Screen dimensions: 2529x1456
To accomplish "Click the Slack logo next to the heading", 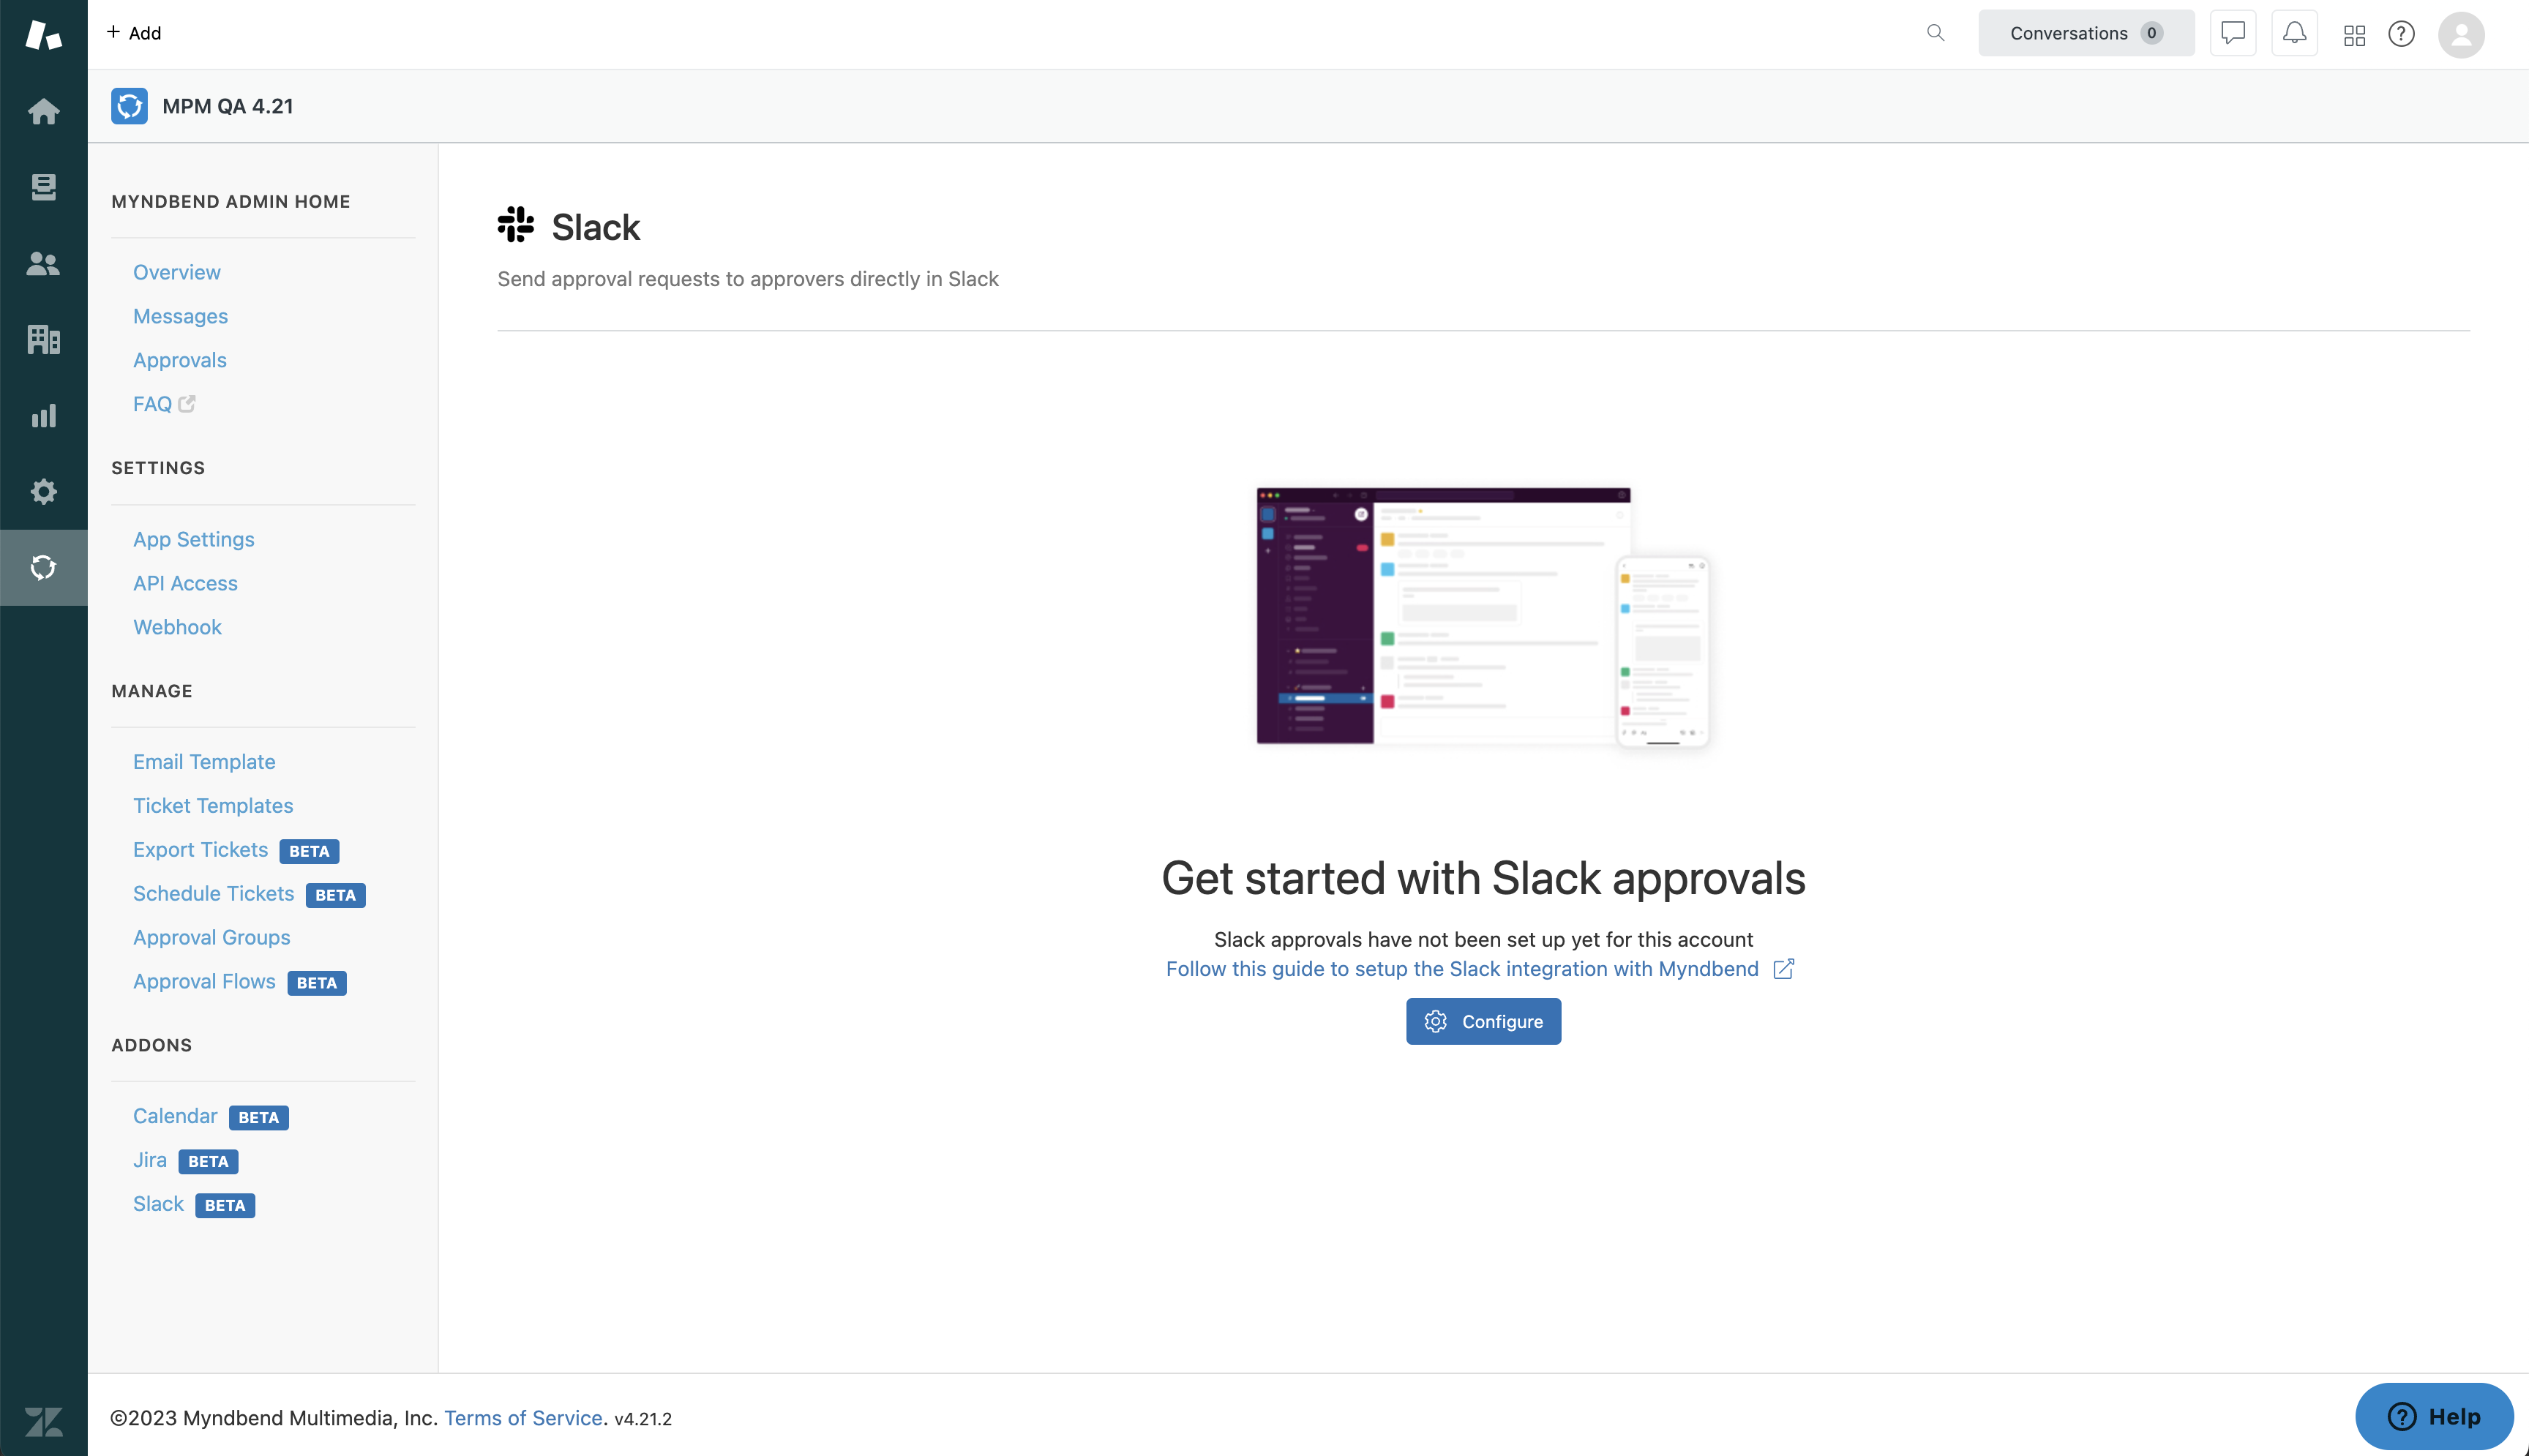I will tap(516, 225).
